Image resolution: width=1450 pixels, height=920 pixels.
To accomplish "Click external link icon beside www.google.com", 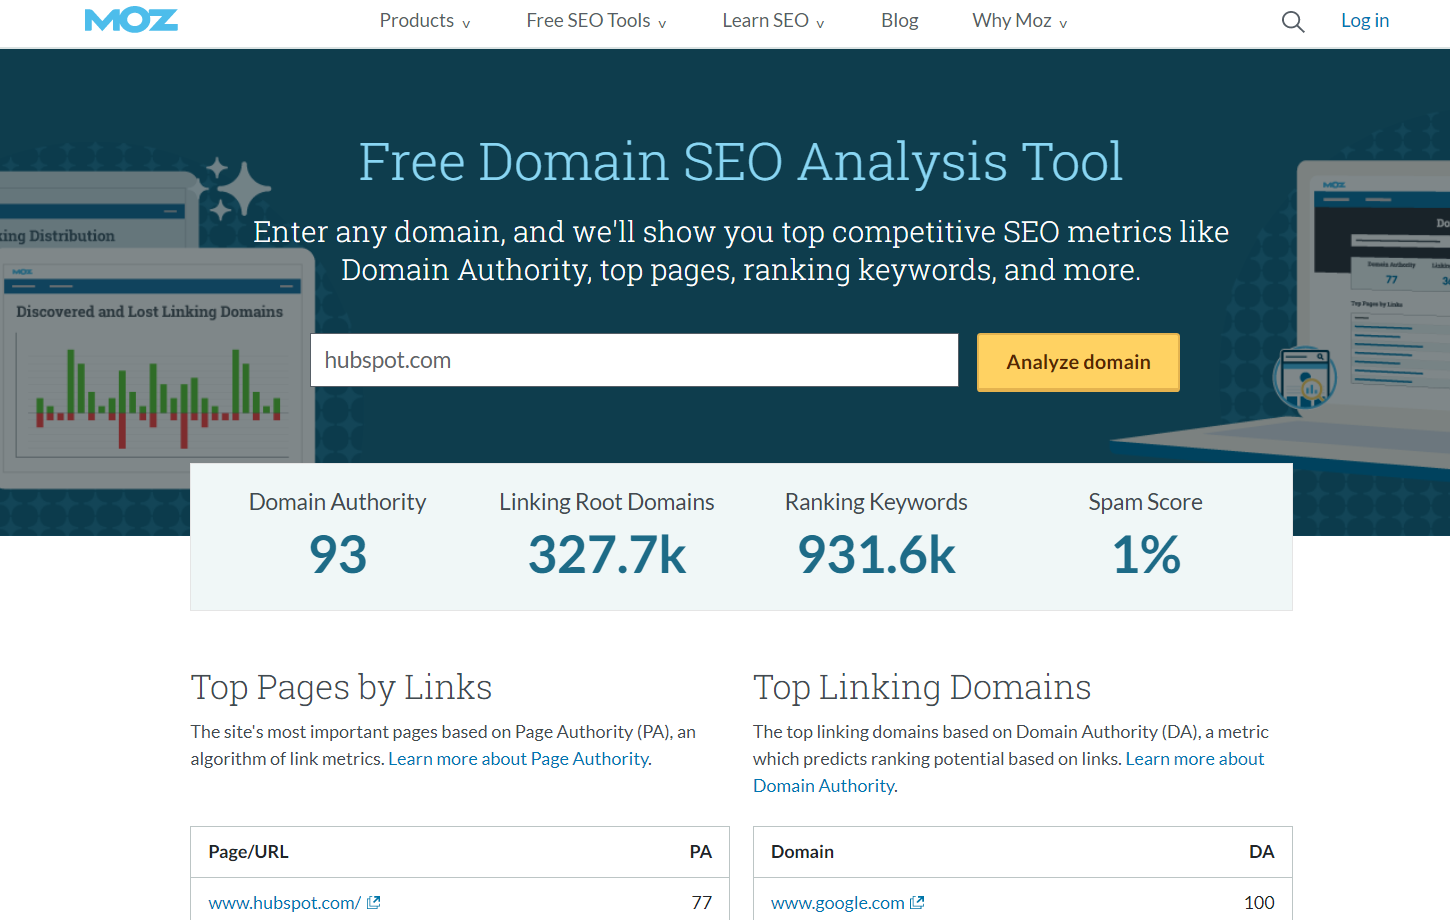I will click(917, 902).
